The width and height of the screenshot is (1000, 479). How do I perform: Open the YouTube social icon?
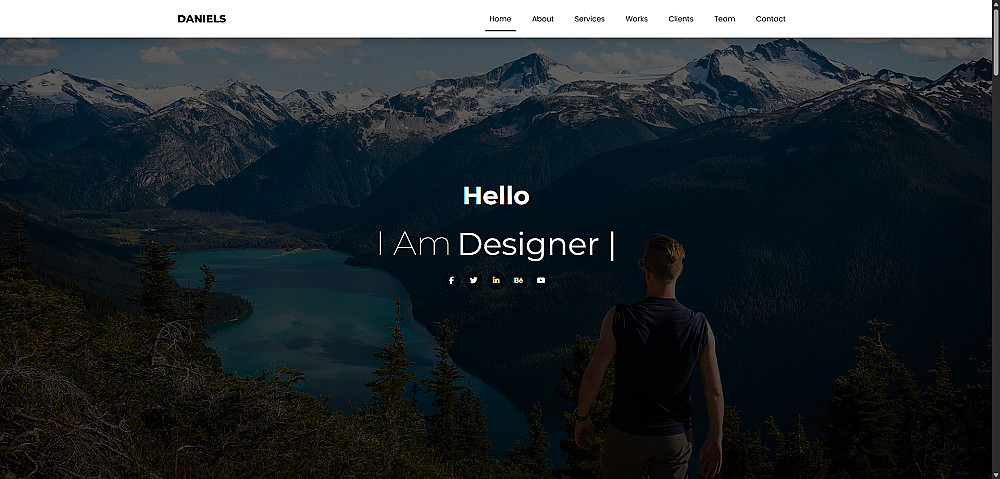pos(541,280)
